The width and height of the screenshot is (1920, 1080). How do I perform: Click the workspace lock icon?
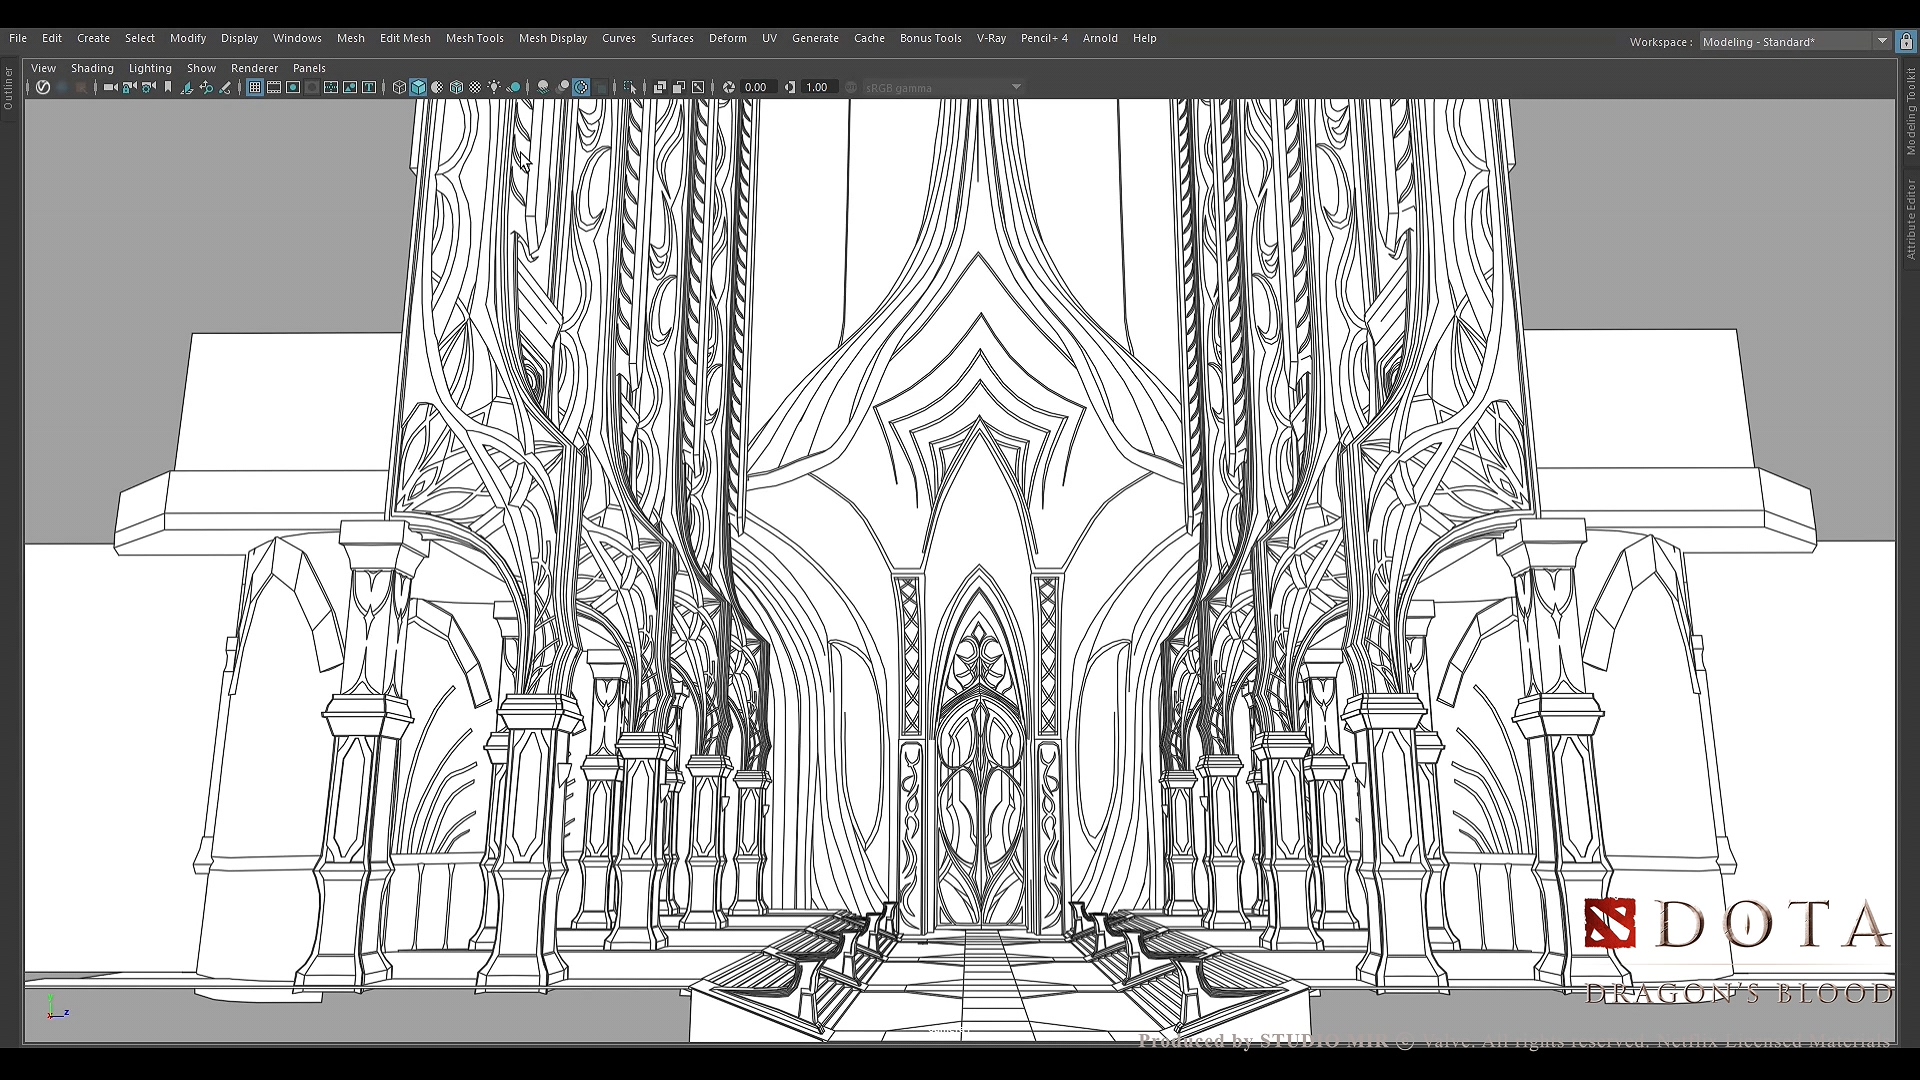pos(1907,41)
